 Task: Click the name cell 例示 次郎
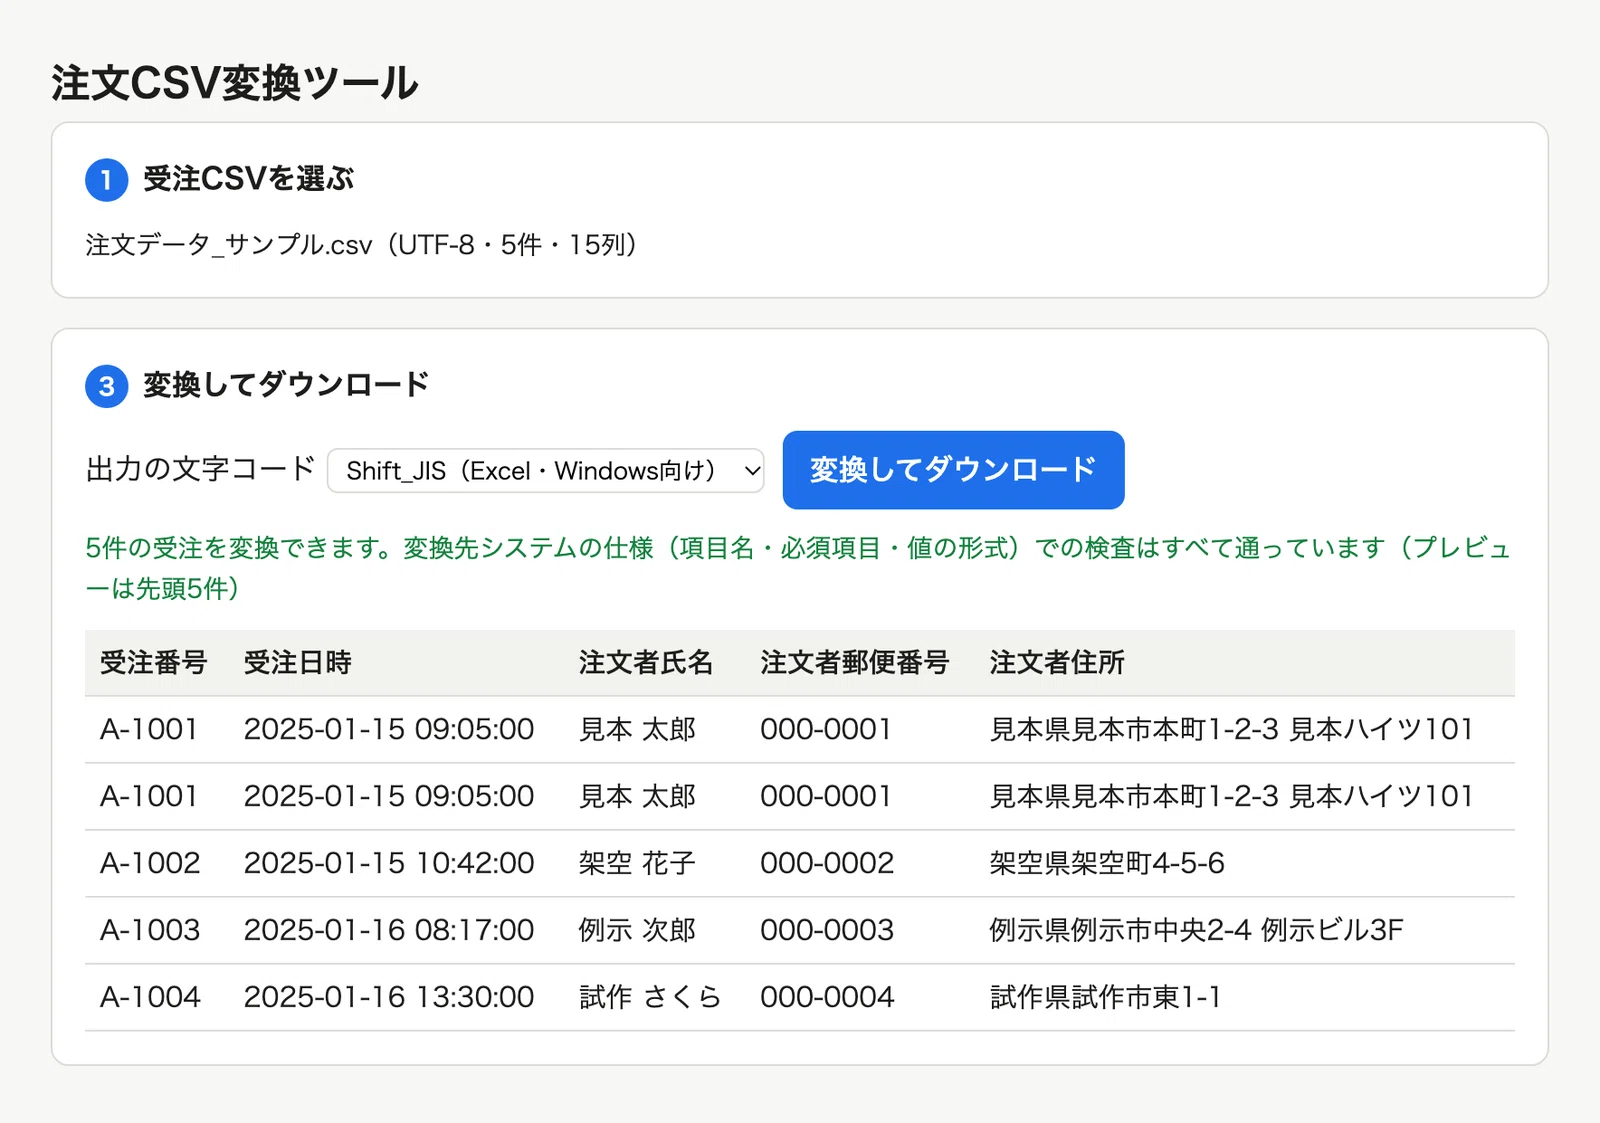pyautogui.click(x=637, y=930)
